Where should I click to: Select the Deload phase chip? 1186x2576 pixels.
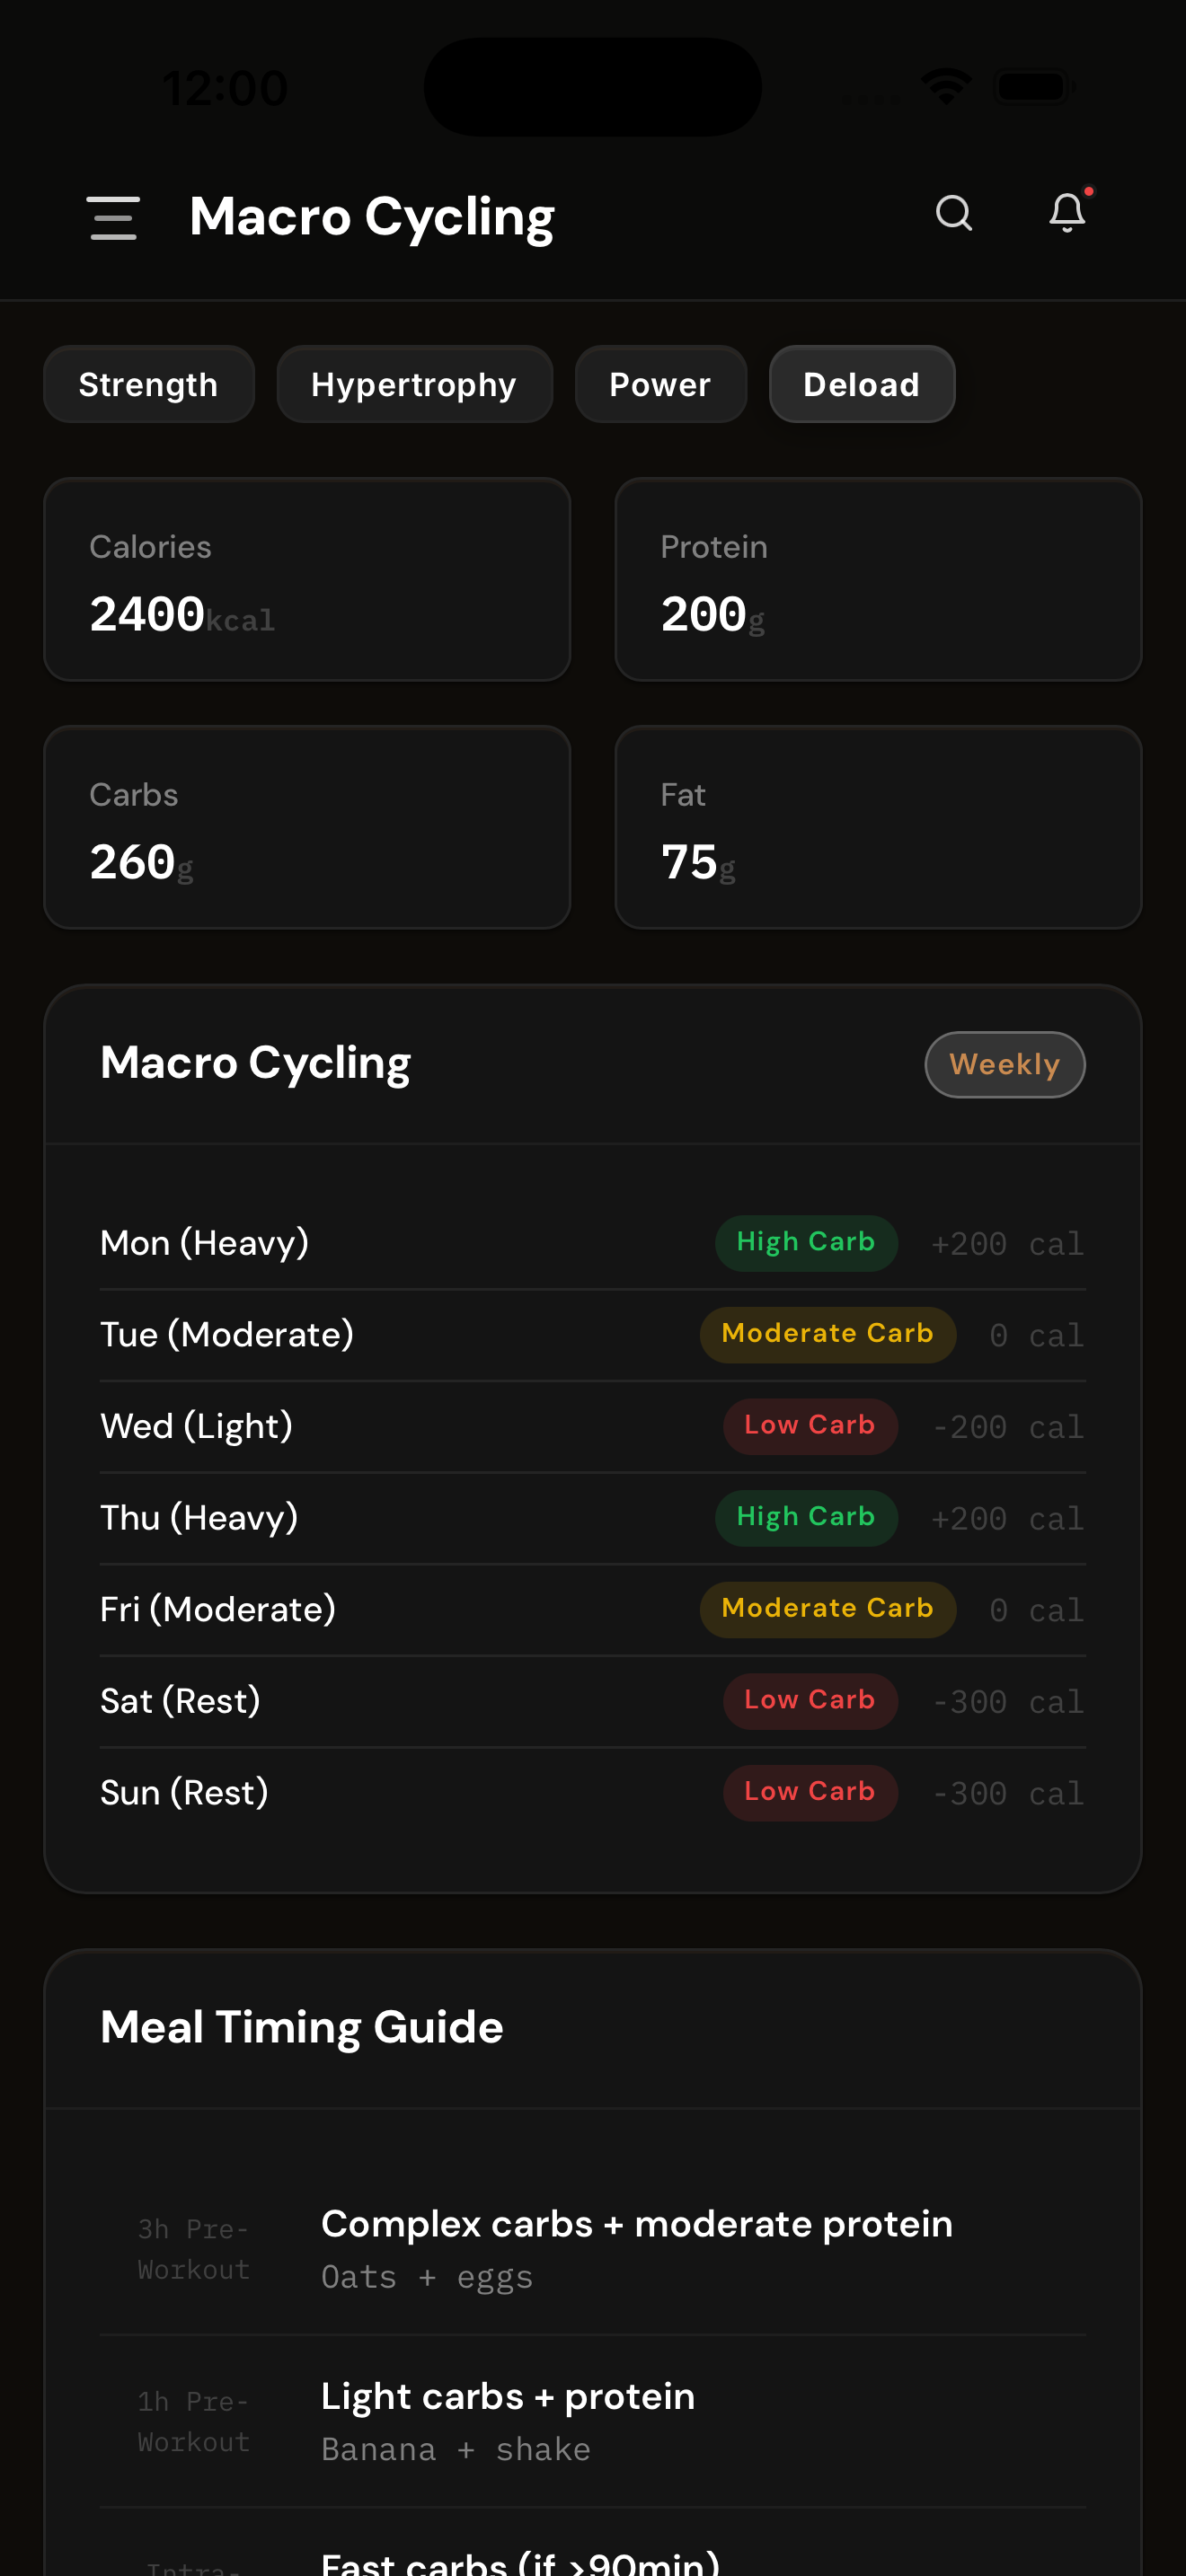pos(861,384)
